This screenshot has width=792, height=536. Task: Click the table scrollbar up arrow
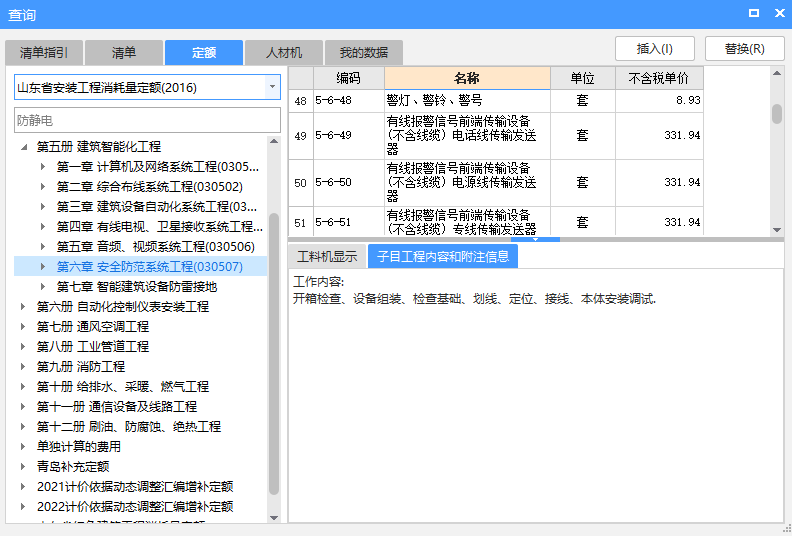pos(777,74)
